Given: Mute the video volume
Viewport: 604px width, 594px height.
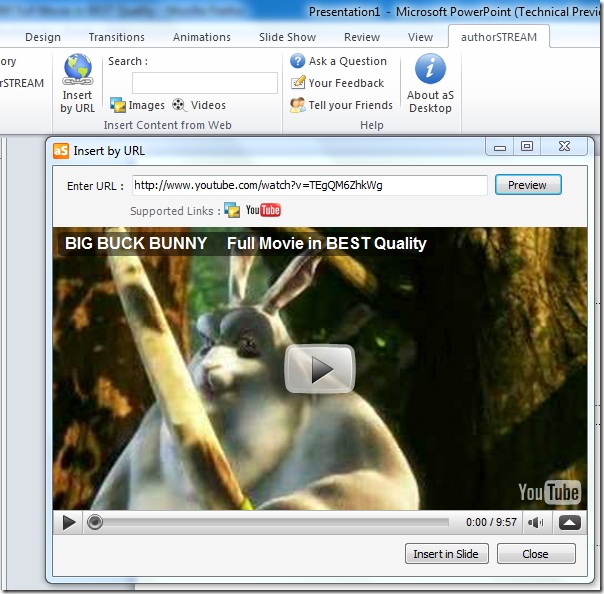Looking at the screenshot, I should pyautogui.click(x=536, y=523).
